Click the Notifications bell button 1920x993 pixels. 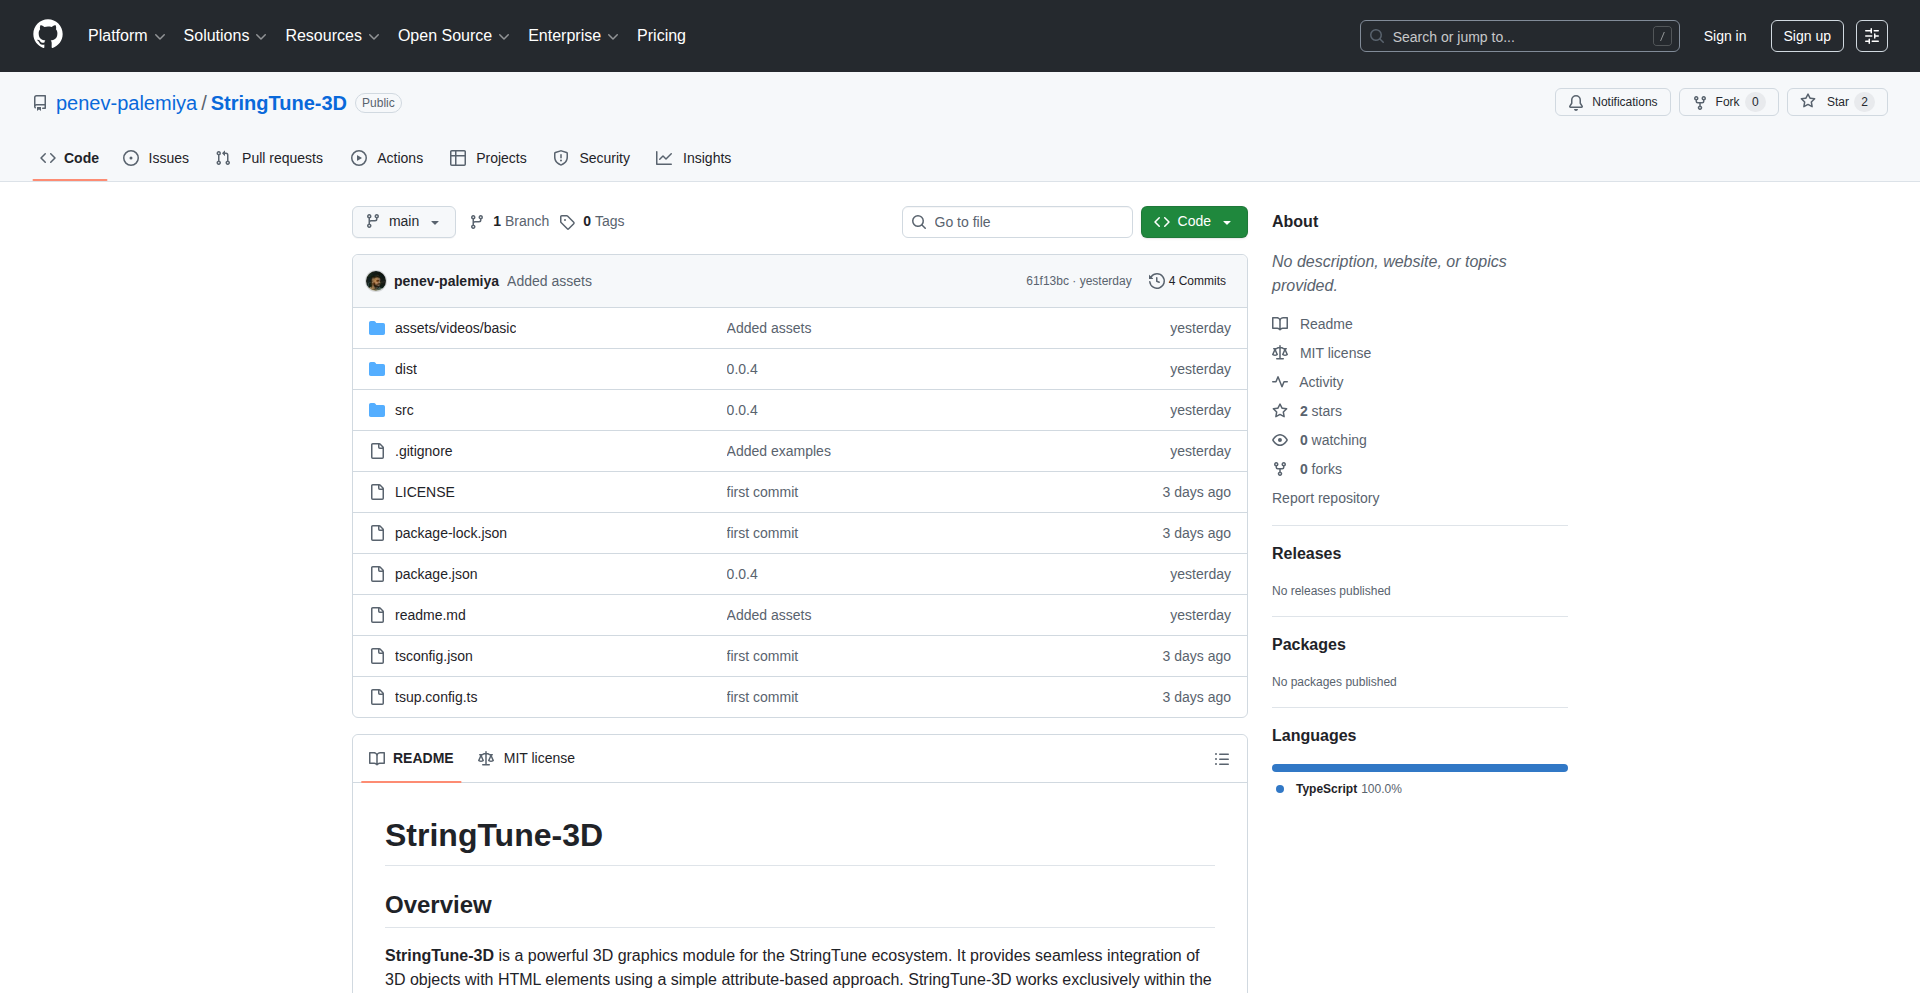1612,102
